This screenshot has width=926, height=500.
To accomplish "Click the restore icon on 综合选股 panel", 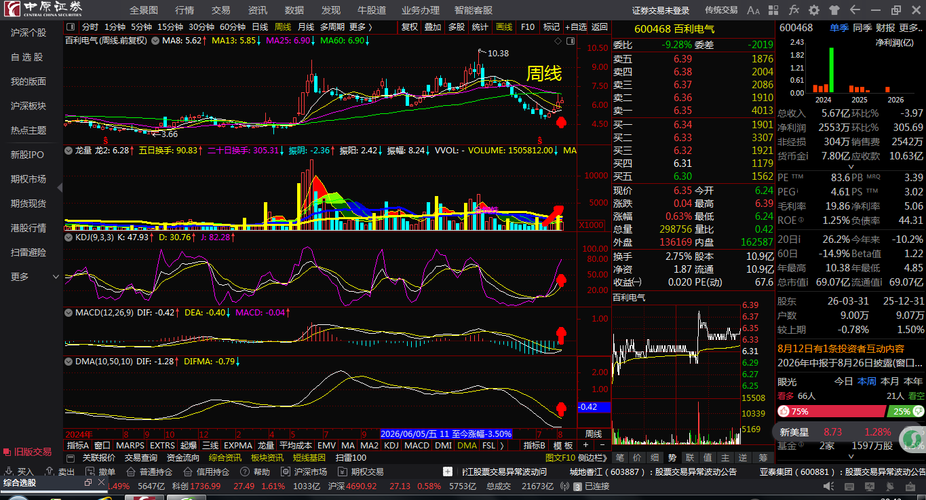I will coord(88,482).
